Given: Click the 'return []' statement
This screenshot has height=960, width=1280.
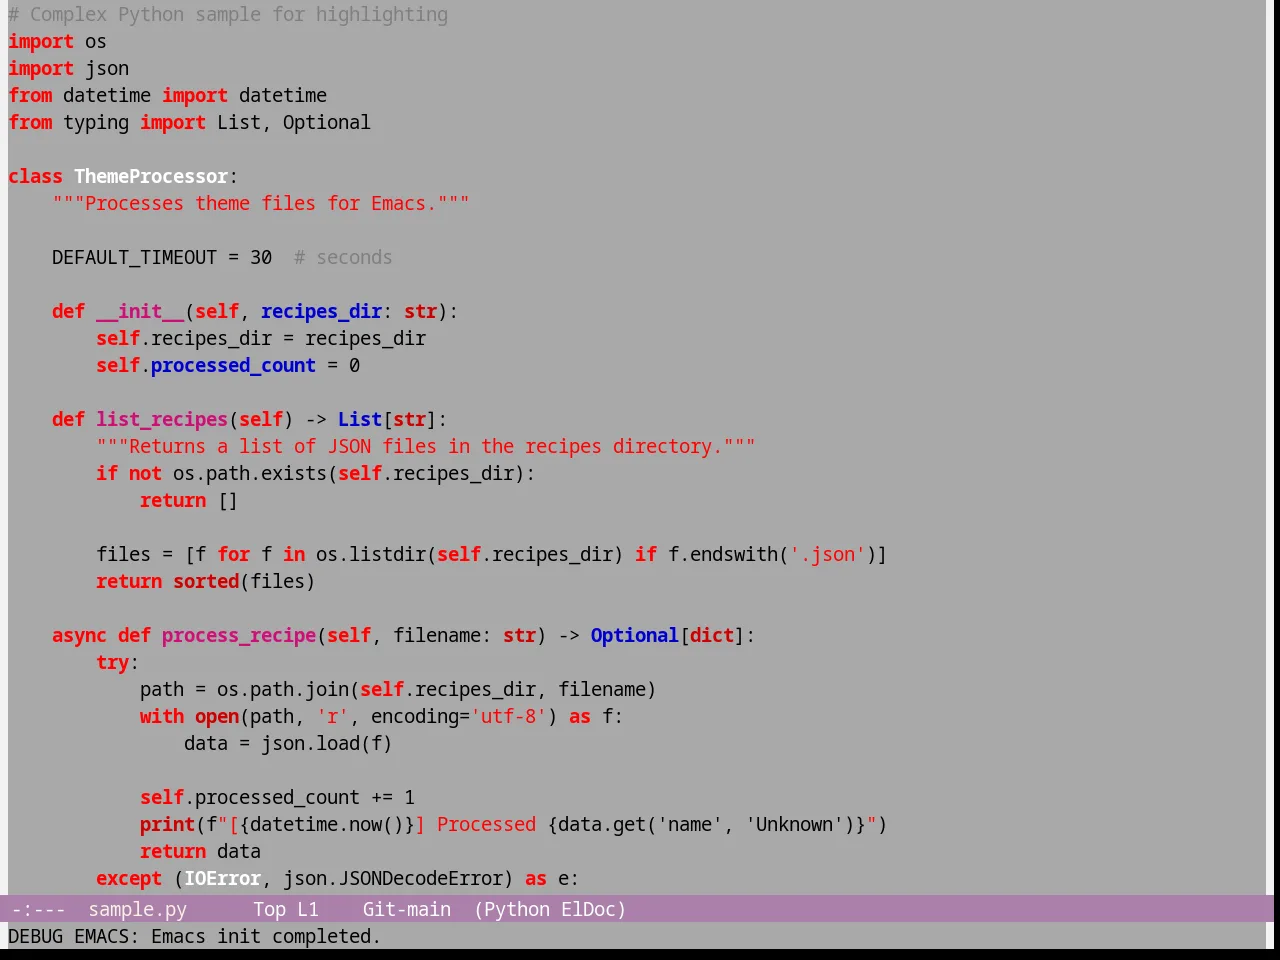Looking at the screenshot, I should coord(189,500).
